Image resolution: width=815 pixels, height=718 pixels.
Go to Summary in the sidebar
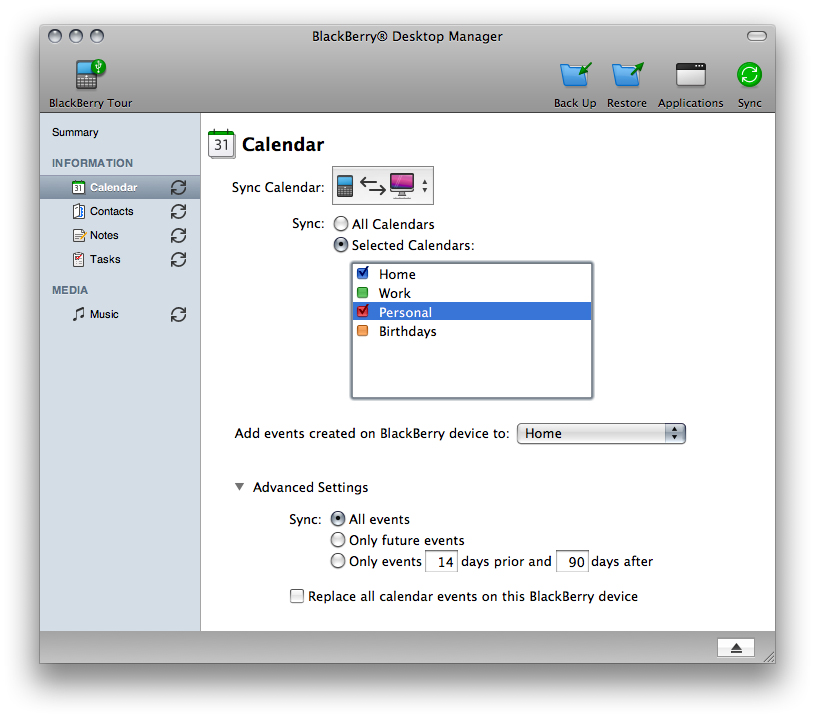(x=75, y=132)
